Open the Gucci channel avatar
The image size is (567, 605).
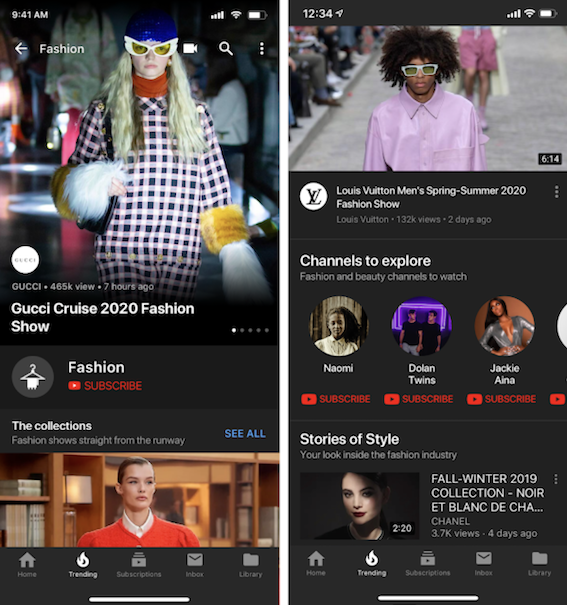pyautogui.click(x=25, y=260)
